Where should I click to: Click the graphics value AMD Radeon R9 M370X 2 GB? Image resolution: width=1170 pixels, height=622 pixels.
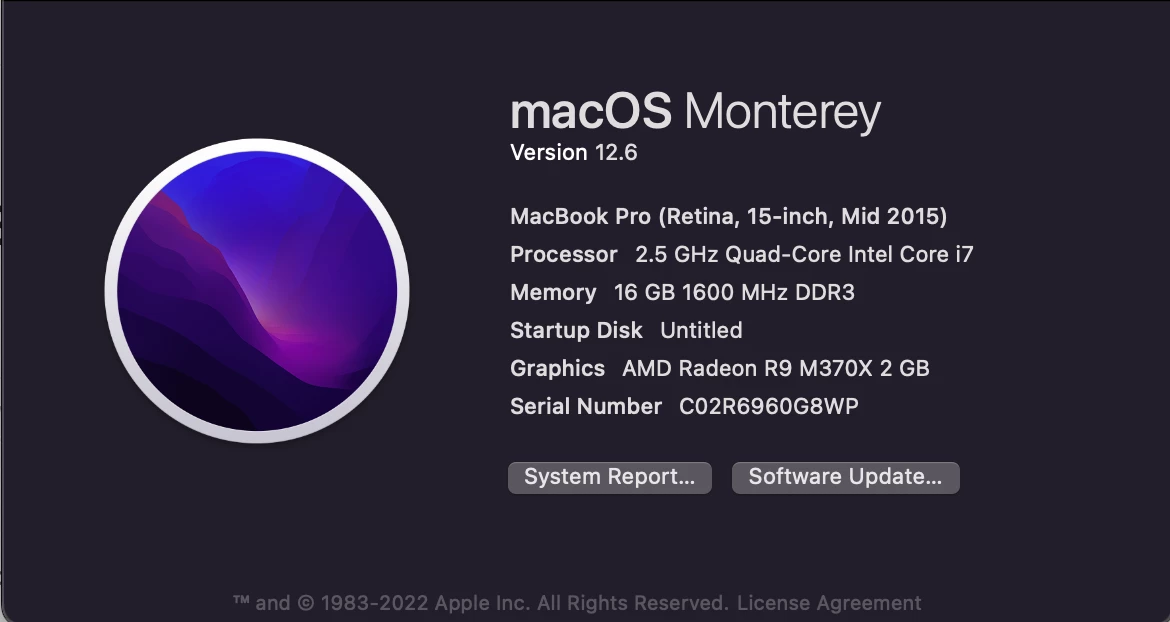tap(776, 368)
